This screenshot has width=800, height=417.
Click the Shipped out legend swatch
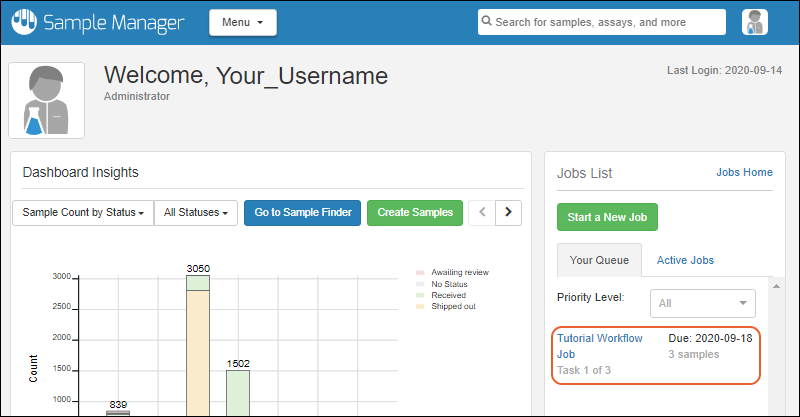420,306
